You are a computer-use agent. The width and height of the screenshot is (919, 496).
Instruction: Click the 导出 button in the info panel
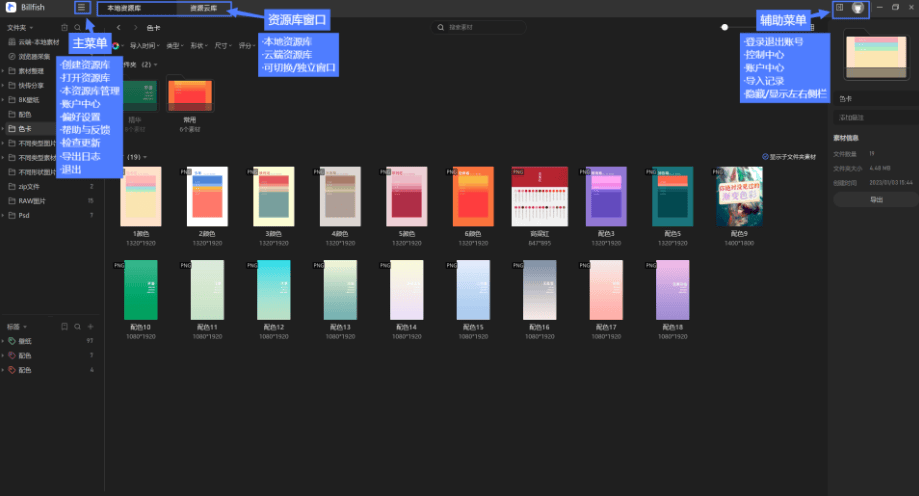[x=876, y=200]
